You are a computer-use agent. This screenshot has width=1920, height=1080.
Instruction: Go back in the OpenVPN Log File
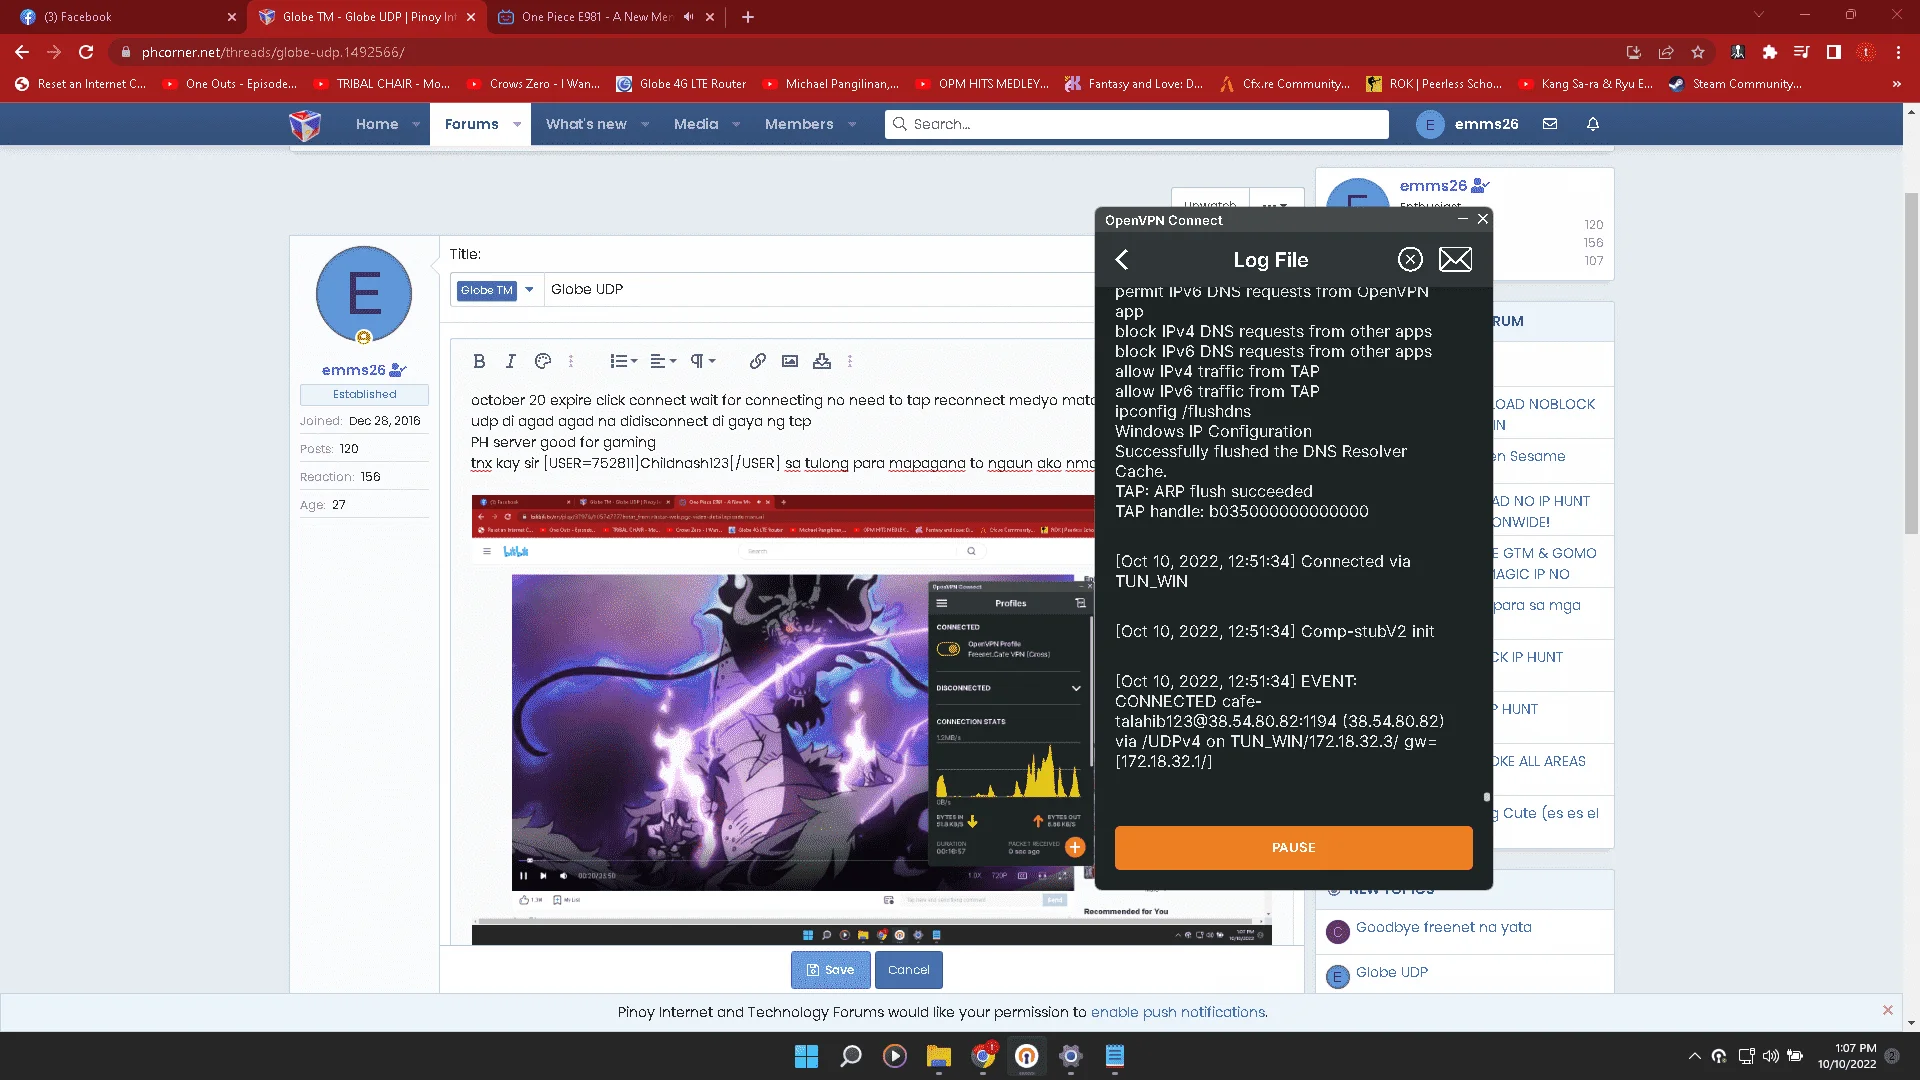pyautogui.click(x=1122, y=260)
